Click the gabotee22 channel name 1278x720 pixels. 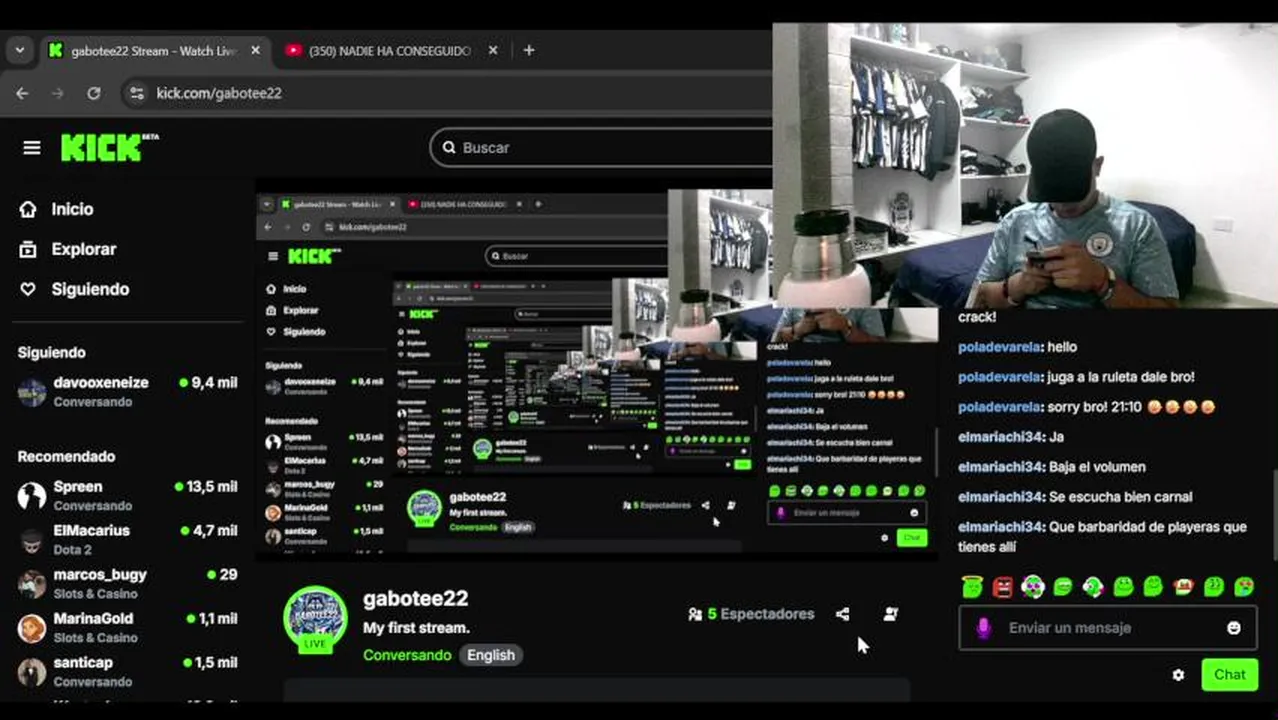[415, 598]
